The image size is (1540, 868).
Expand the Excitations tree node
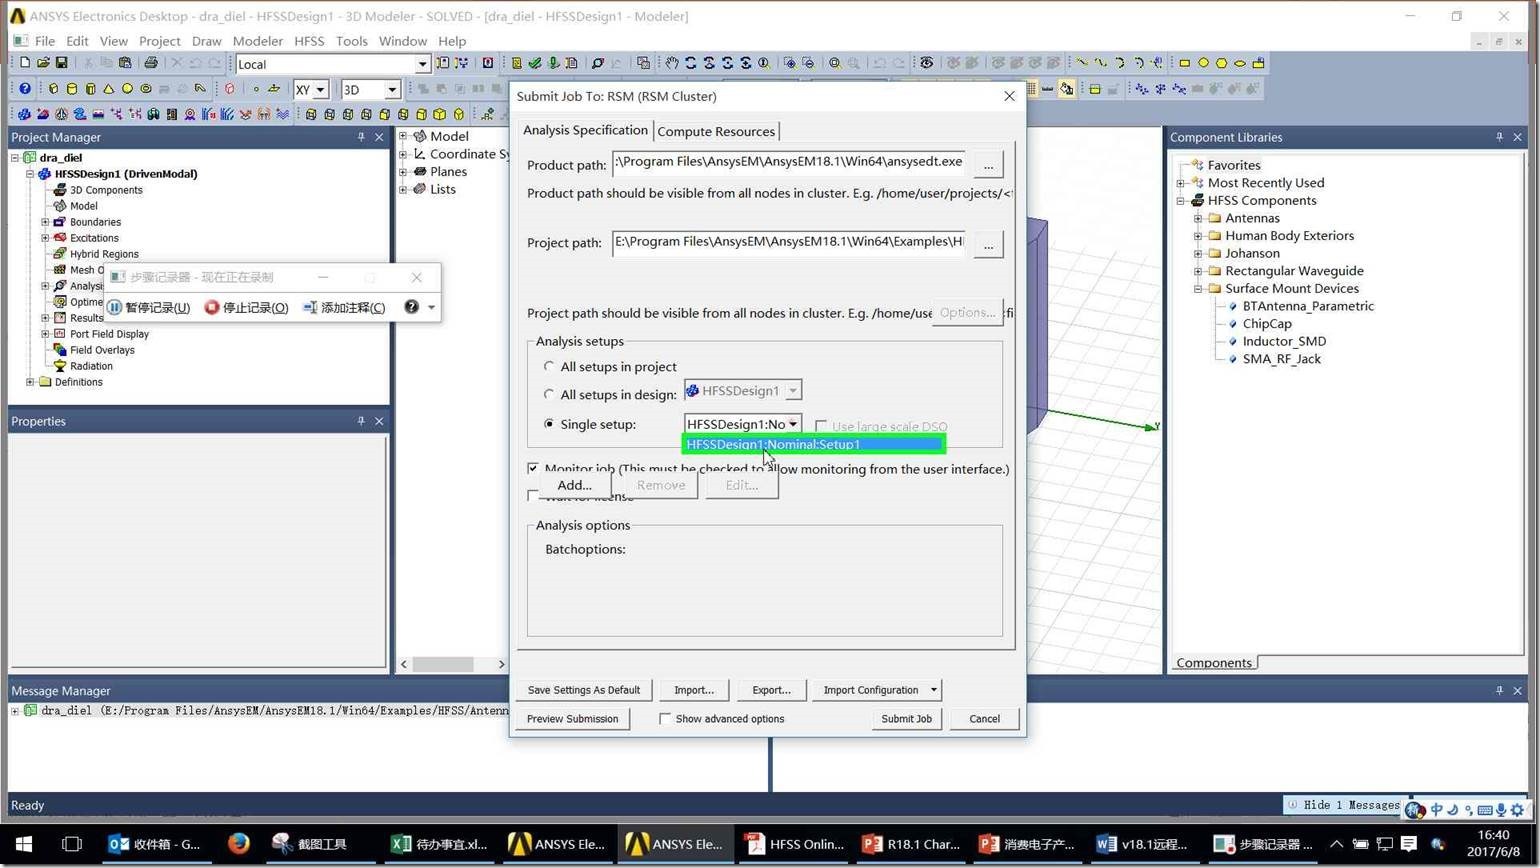(x=45, y=238)
